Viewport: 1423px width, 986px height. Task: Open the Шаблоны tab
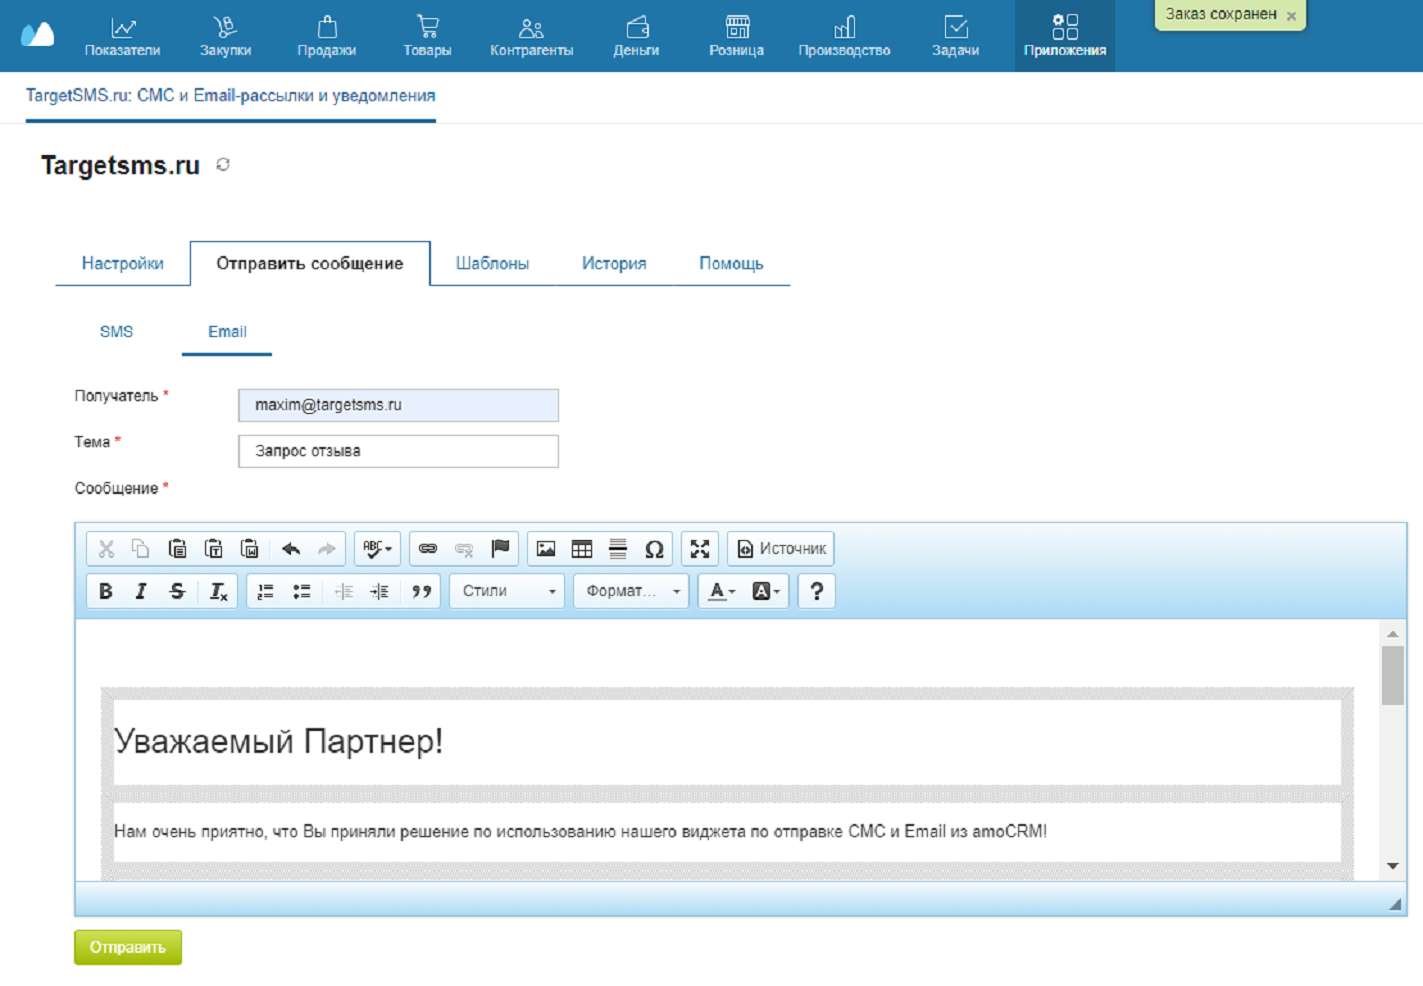492,263
